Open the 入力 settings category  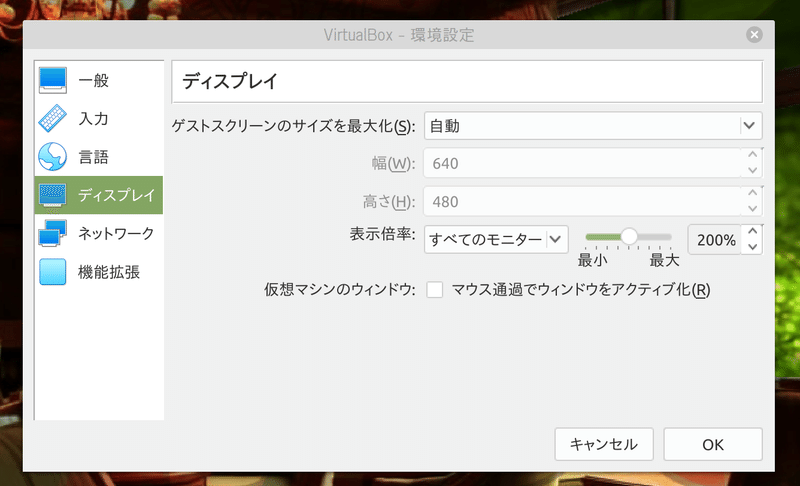(x=99, y=118)
